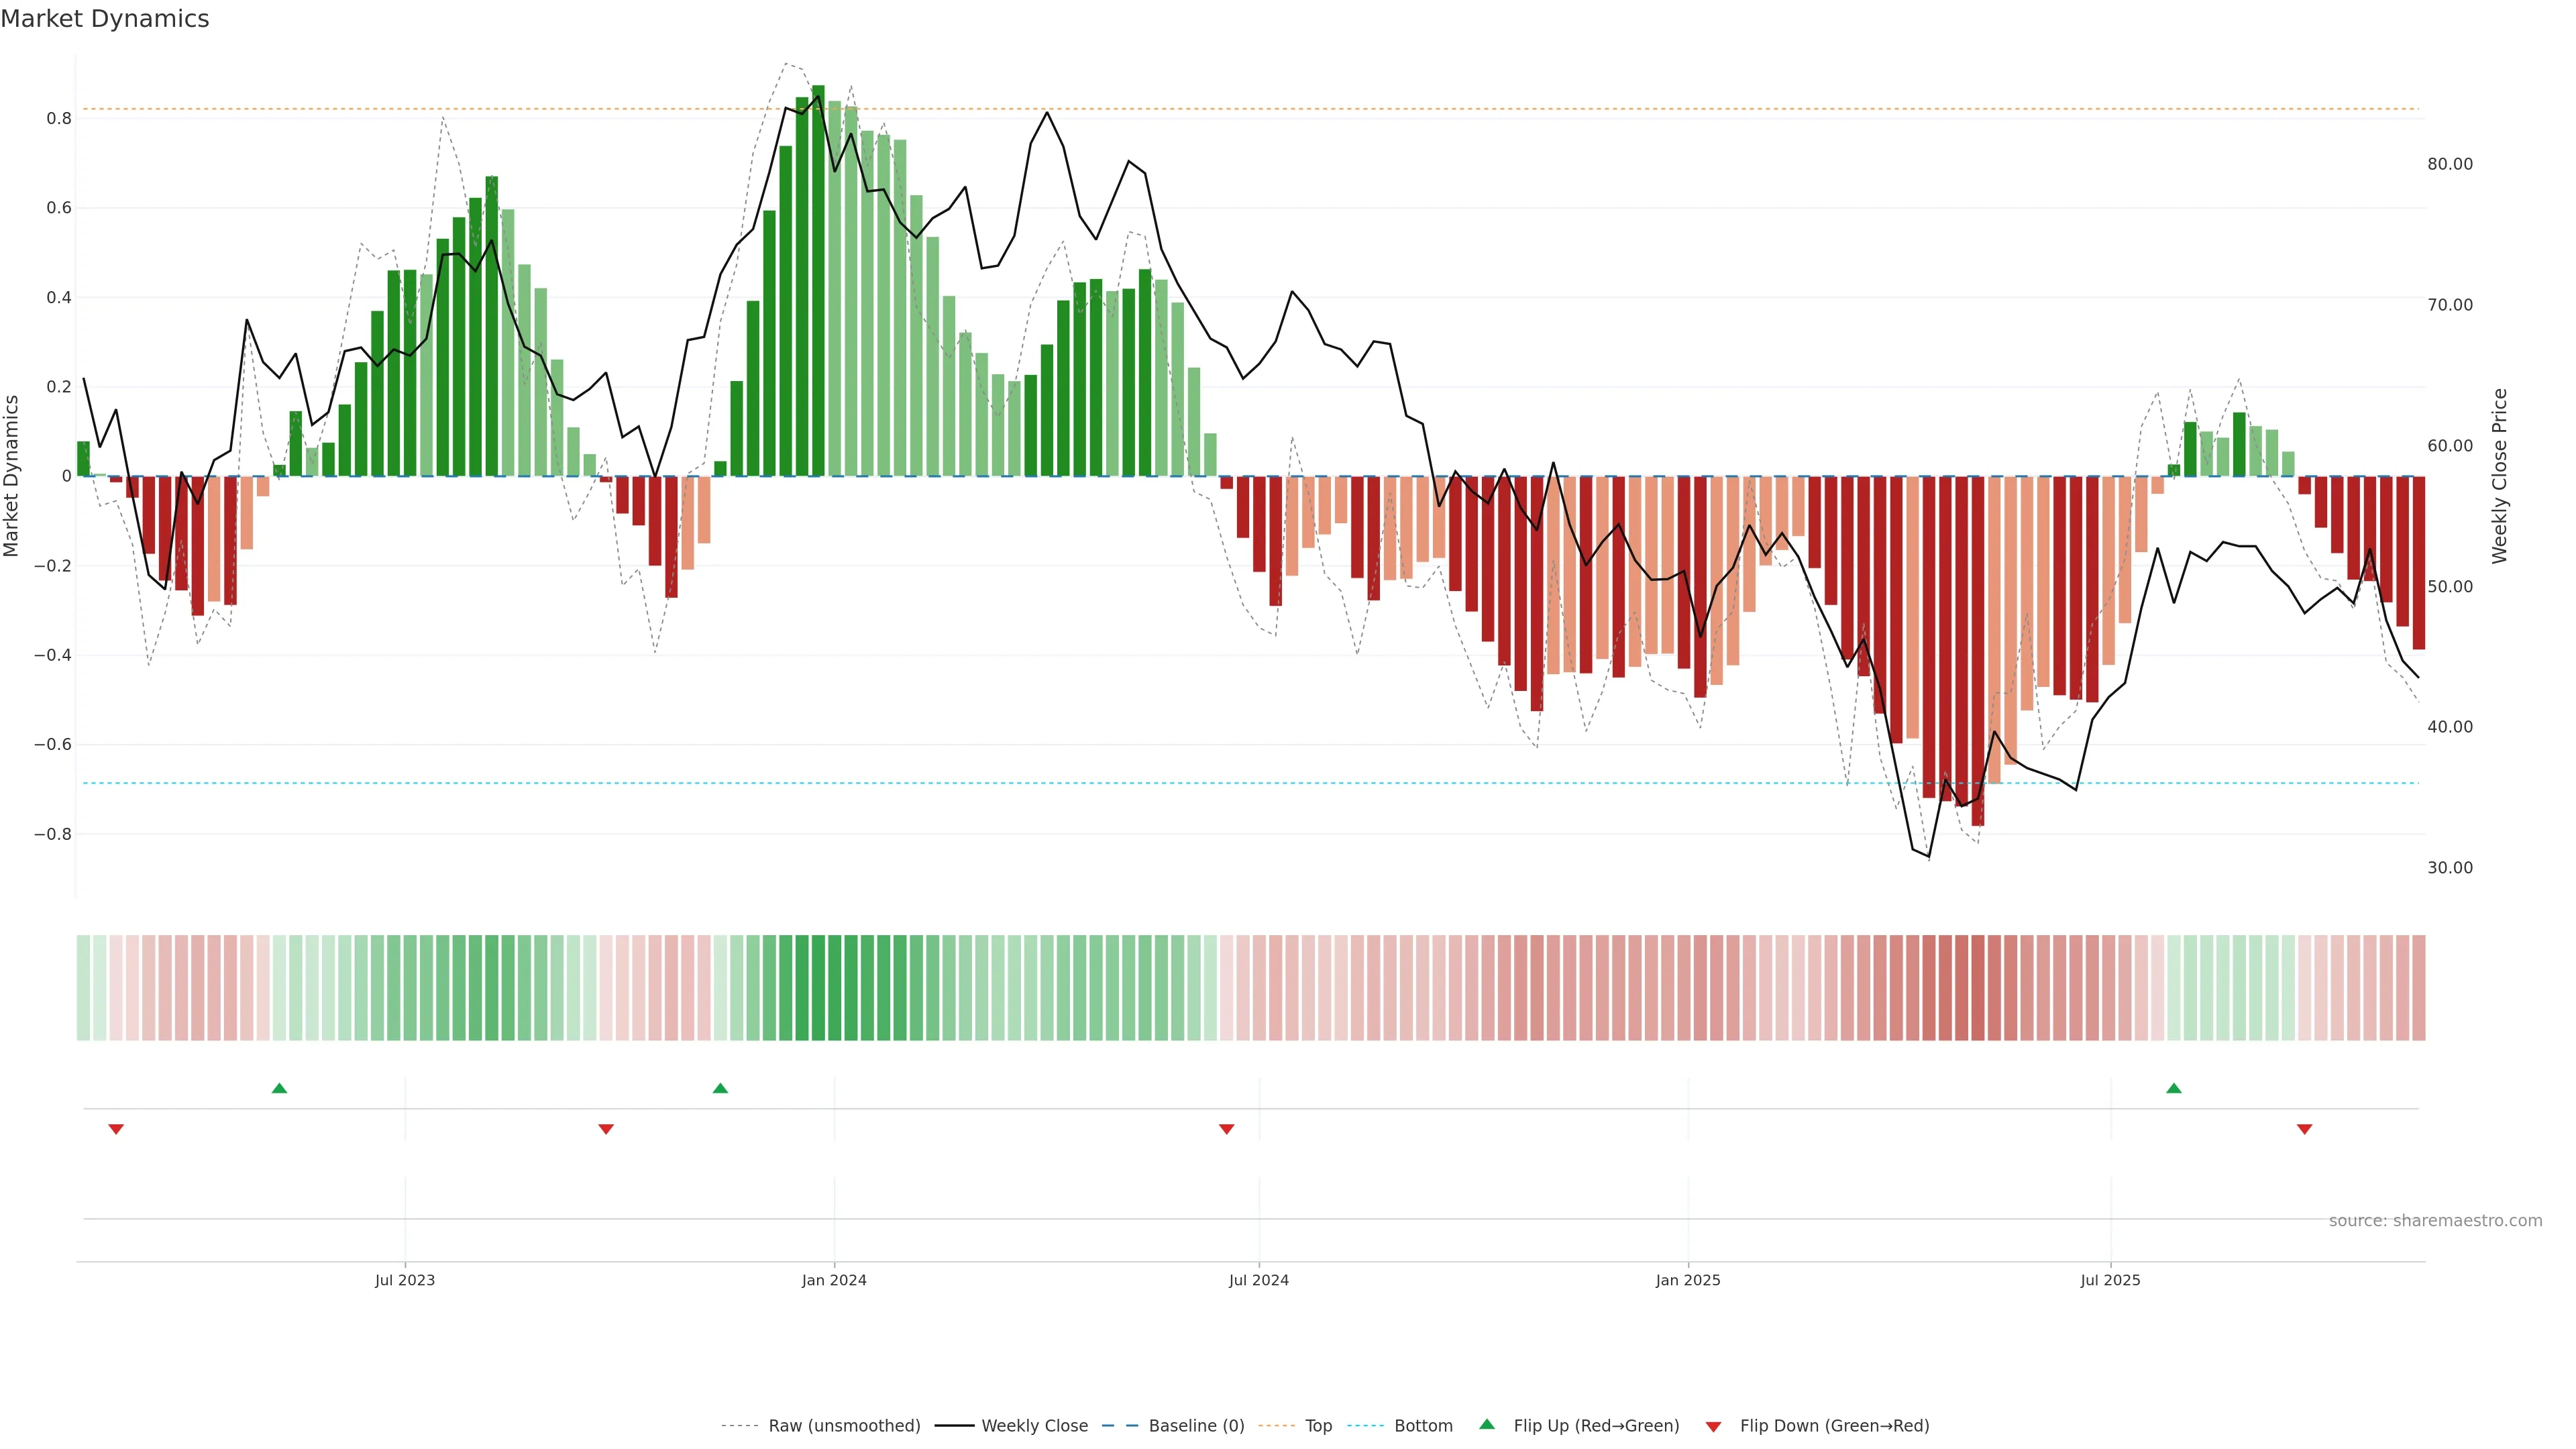Click the flip-down marker between Jul 2023 and Jan 2024
Viewport: 2576px width, 1449px height.
click(606, 1129)
